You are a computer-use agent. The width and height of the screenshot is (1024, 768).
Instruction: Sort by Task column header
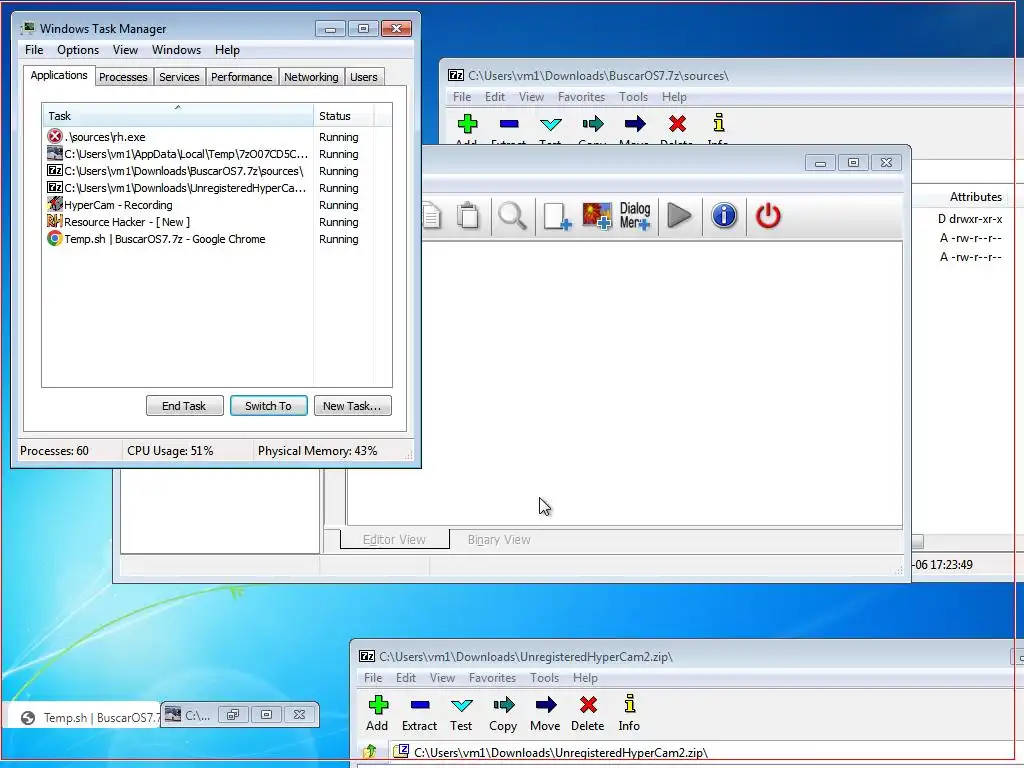178,116
